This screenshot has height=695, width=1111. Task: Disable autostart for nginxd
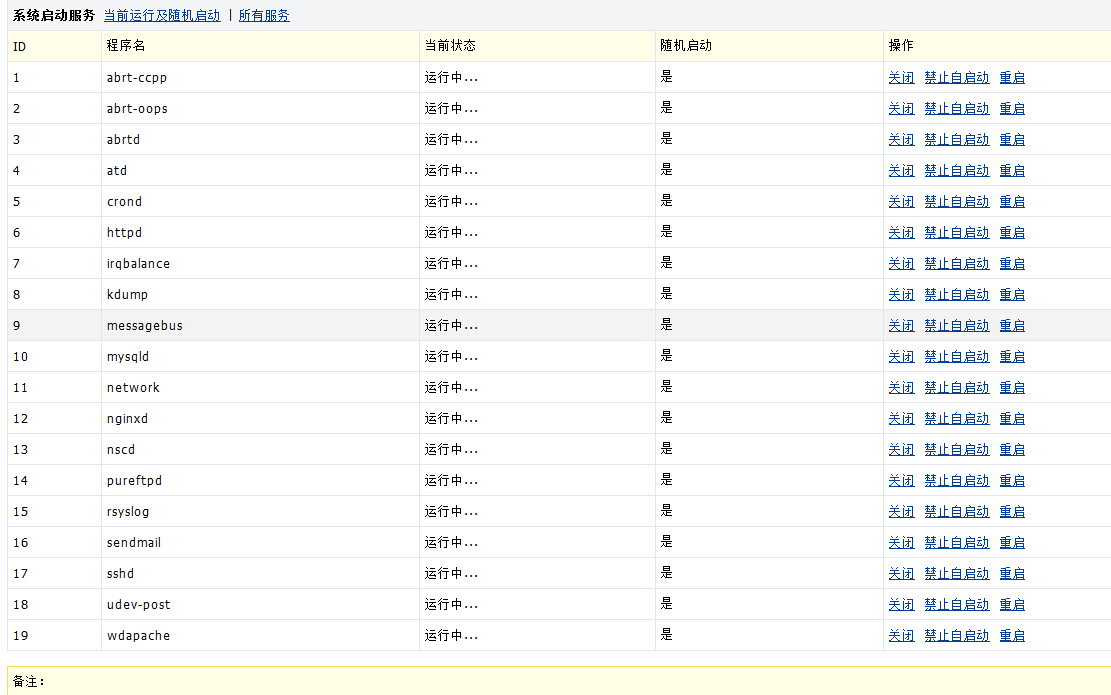click(957, 419)
